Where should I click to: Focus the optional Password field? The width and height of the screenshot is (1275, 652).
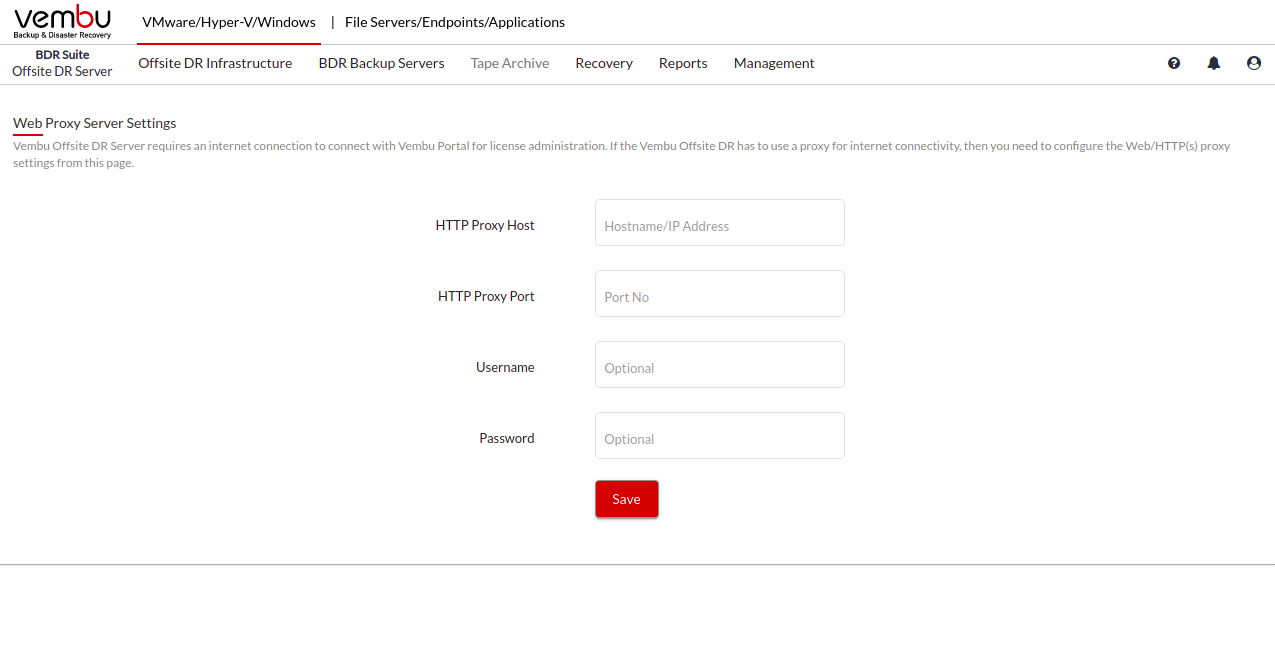click(x=720, y=435)
